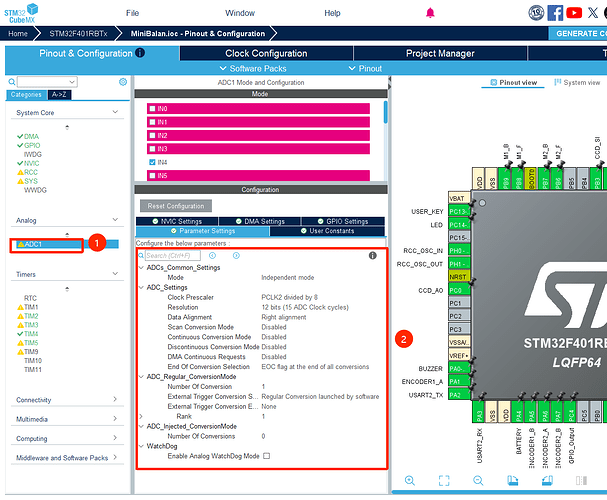This screenshot has height=500, width=607.
Task: Select the PA4 pin on the chip
Action: coord(518,411)
